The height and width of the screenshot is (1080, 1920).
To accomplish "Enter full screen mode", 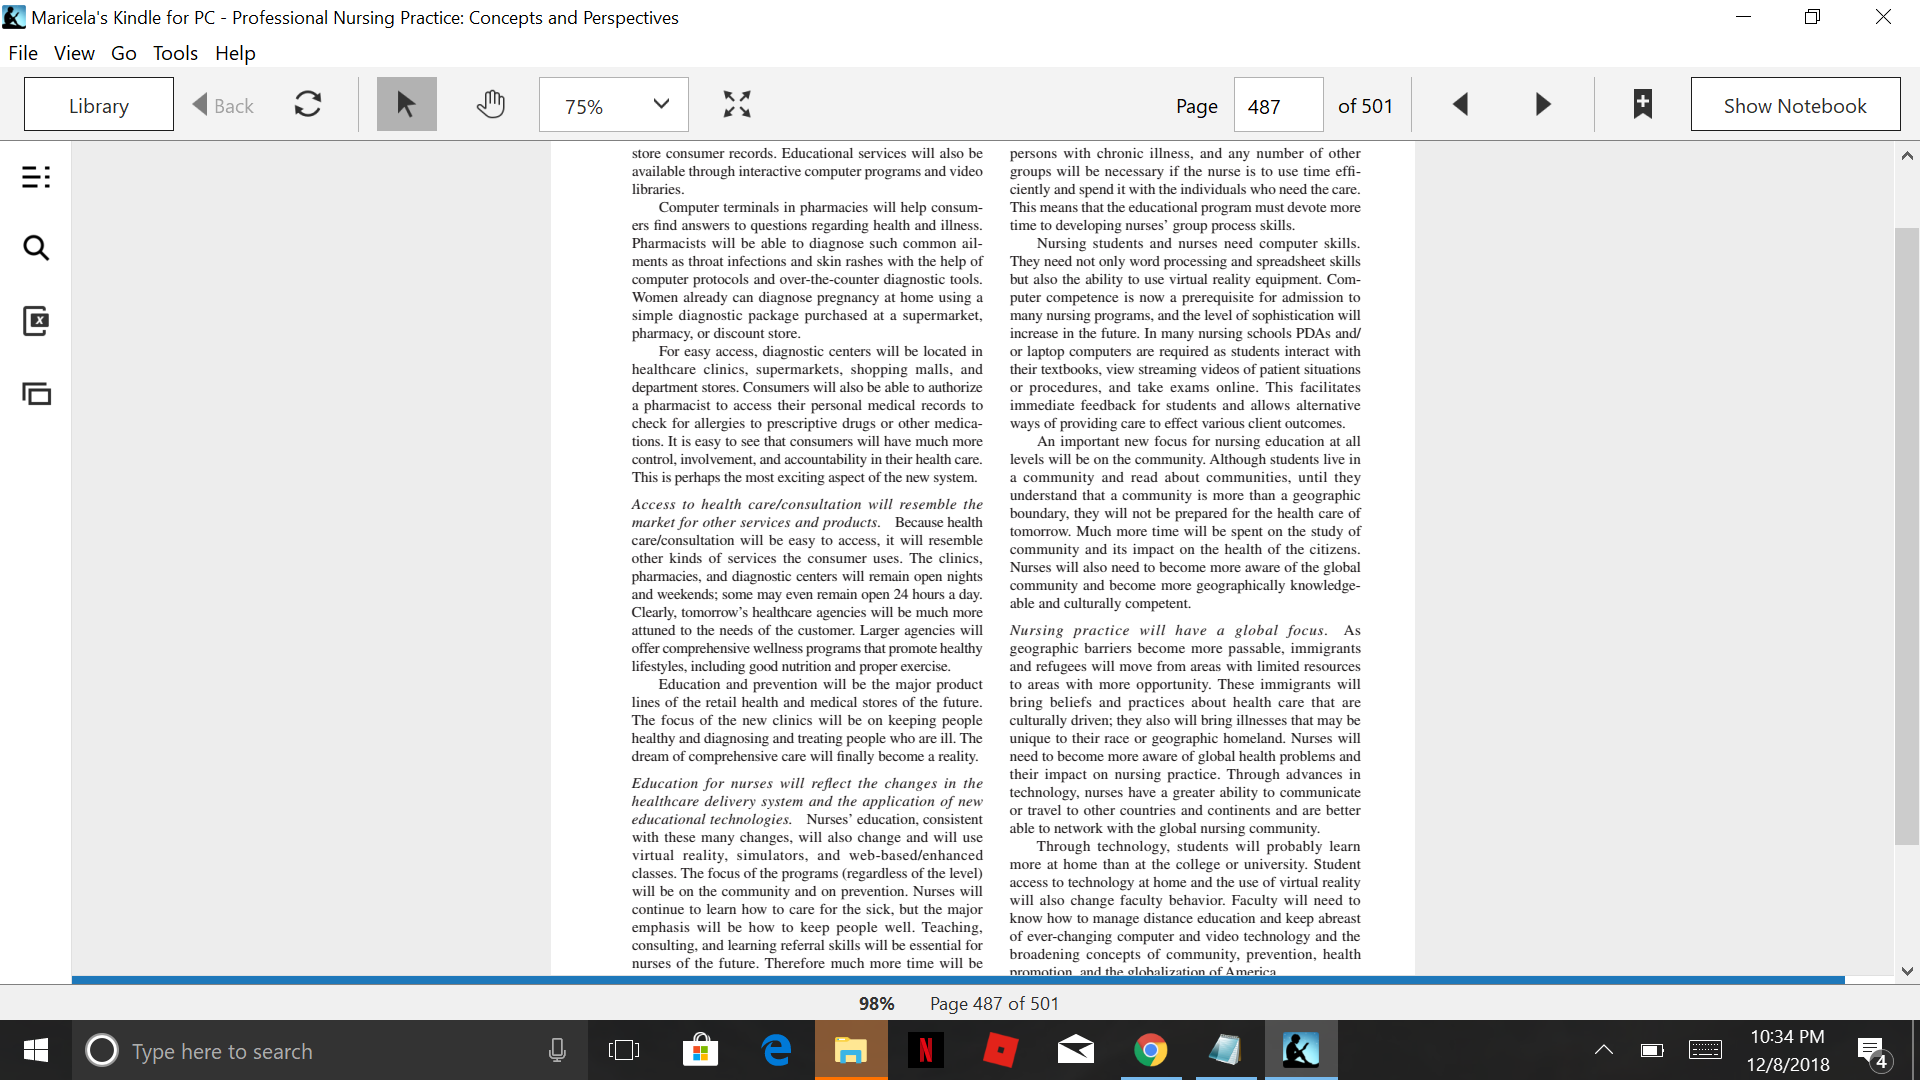I will coord(737,104).
